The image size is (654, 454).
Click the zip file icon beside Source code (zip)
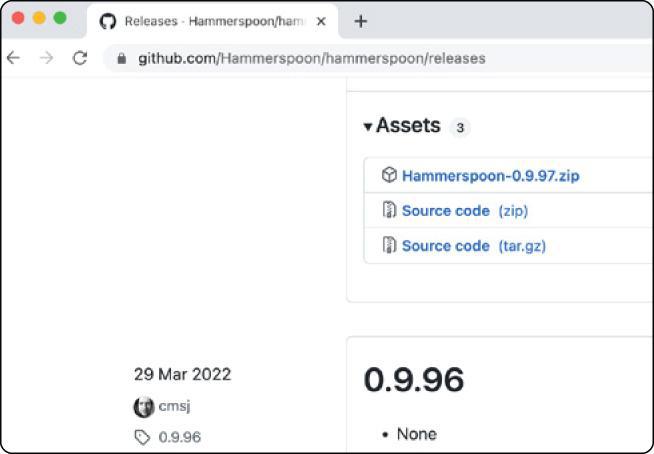(x=389, y=210)
